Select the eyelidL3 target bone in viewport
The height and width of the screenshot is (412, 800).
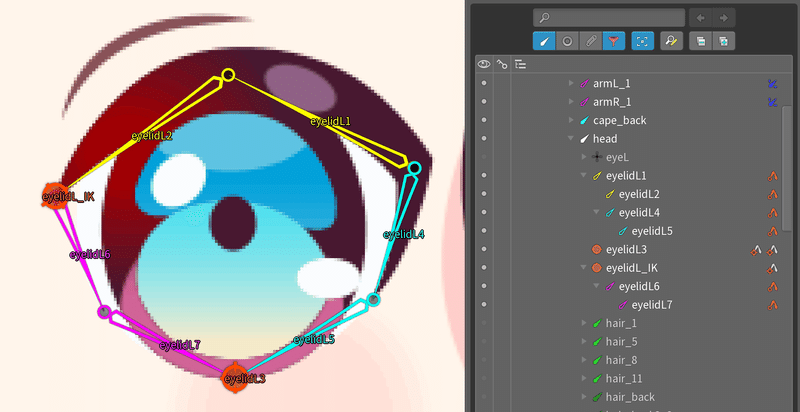[235, 378]
